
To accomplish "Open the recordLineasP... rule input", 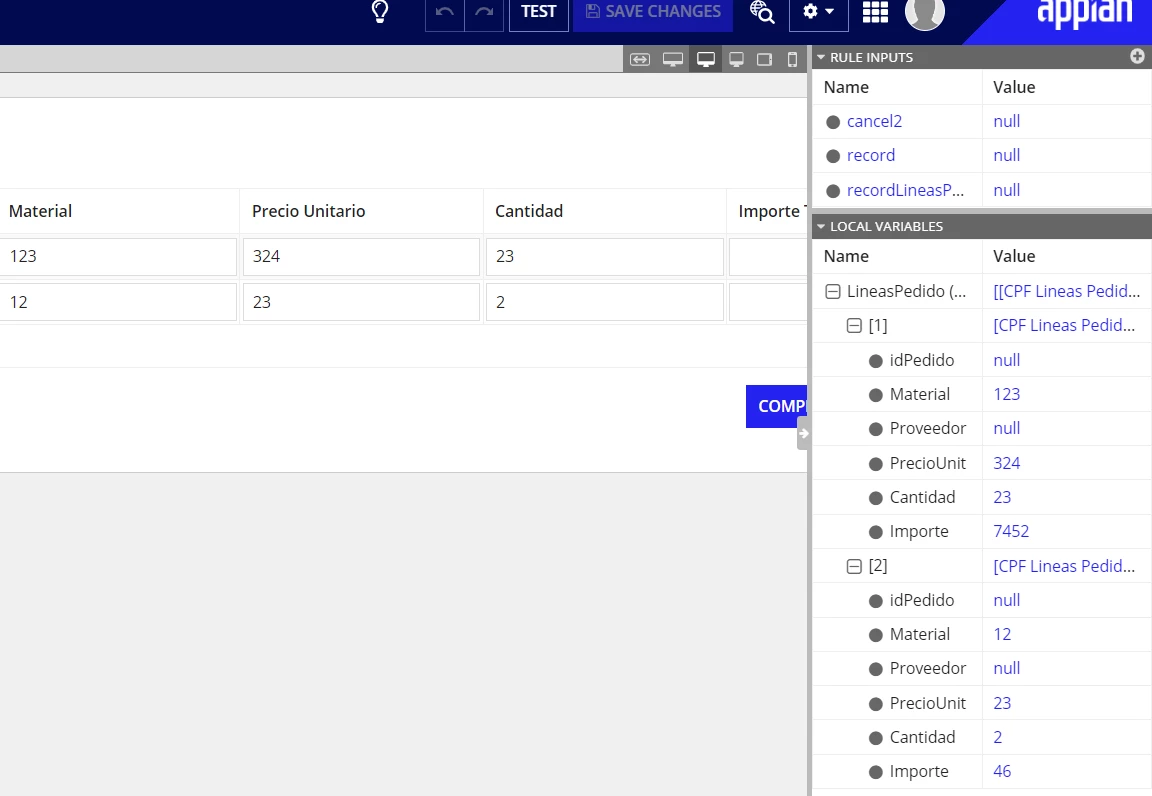I will point(905,190).
